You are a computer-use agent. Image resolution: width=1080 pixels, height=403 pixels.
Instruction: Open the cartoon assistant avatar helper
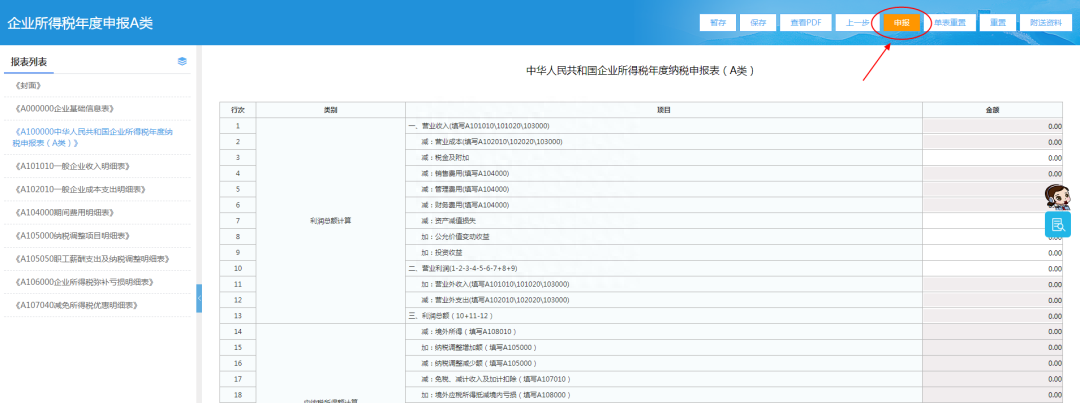(x=1058, y=197)
